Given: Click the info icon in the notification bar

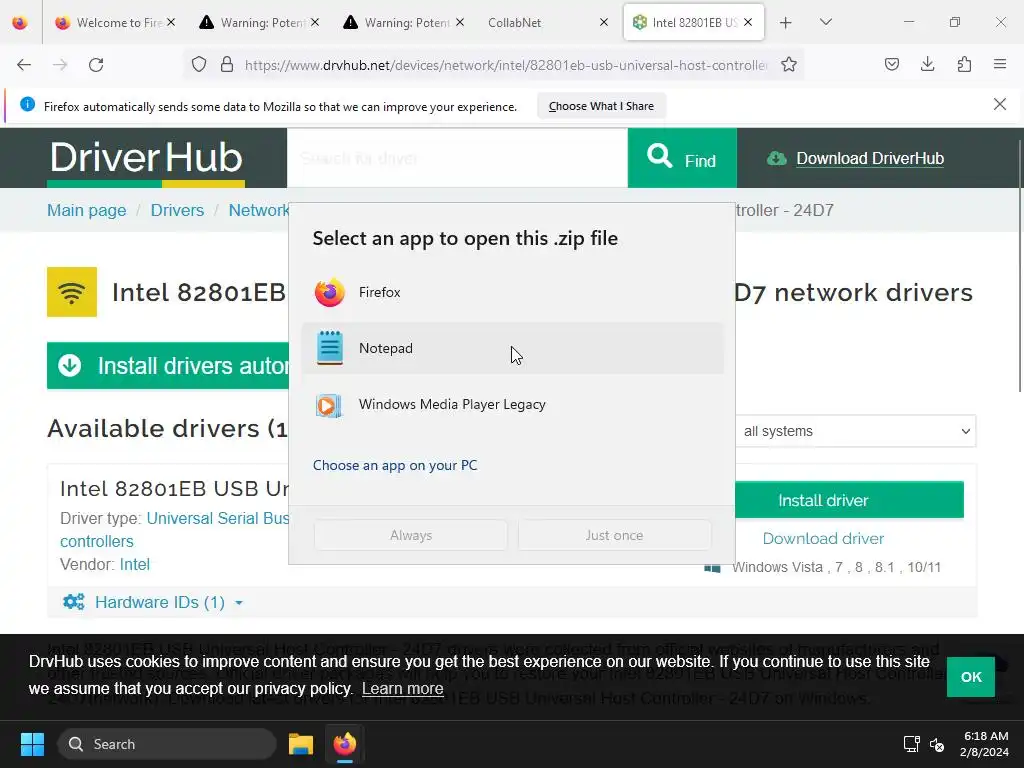Looking at the screenshot, I should pyautogui.click(x=27, y=104).
